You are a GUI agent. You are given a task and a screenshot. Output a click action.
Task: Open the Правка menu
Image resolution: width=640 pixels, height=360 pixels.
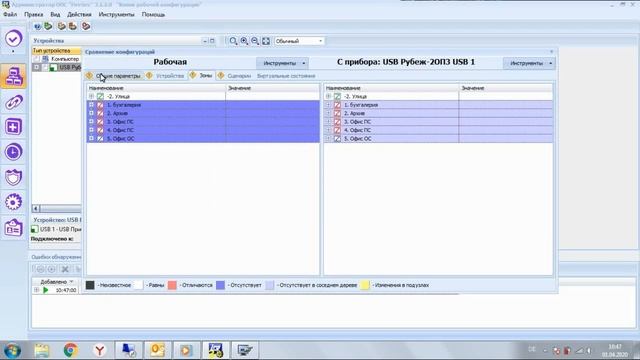[33, 14]
